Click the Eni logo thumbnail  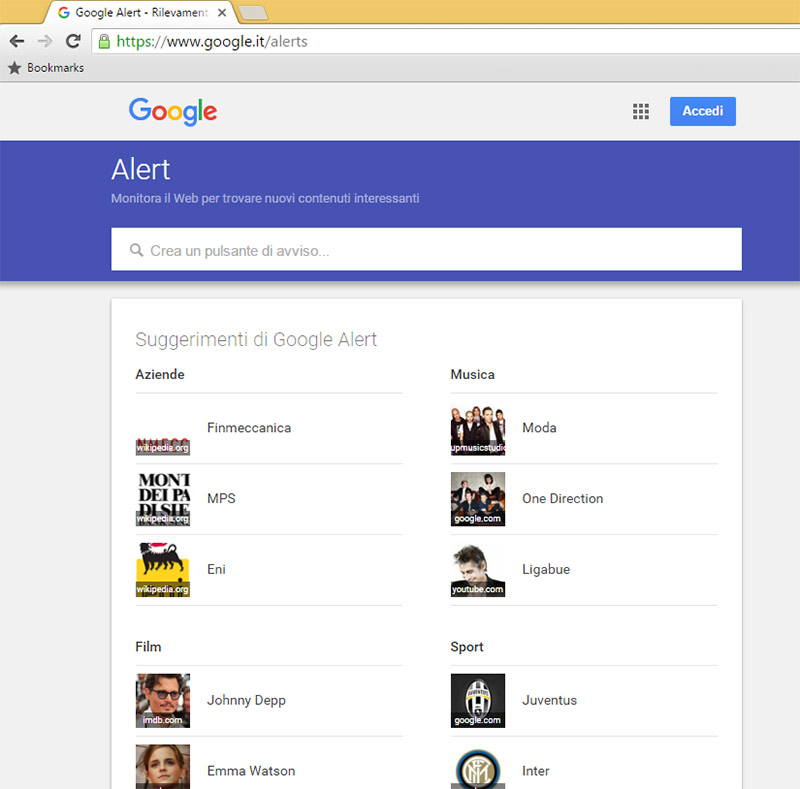click(x=163, y=570)
